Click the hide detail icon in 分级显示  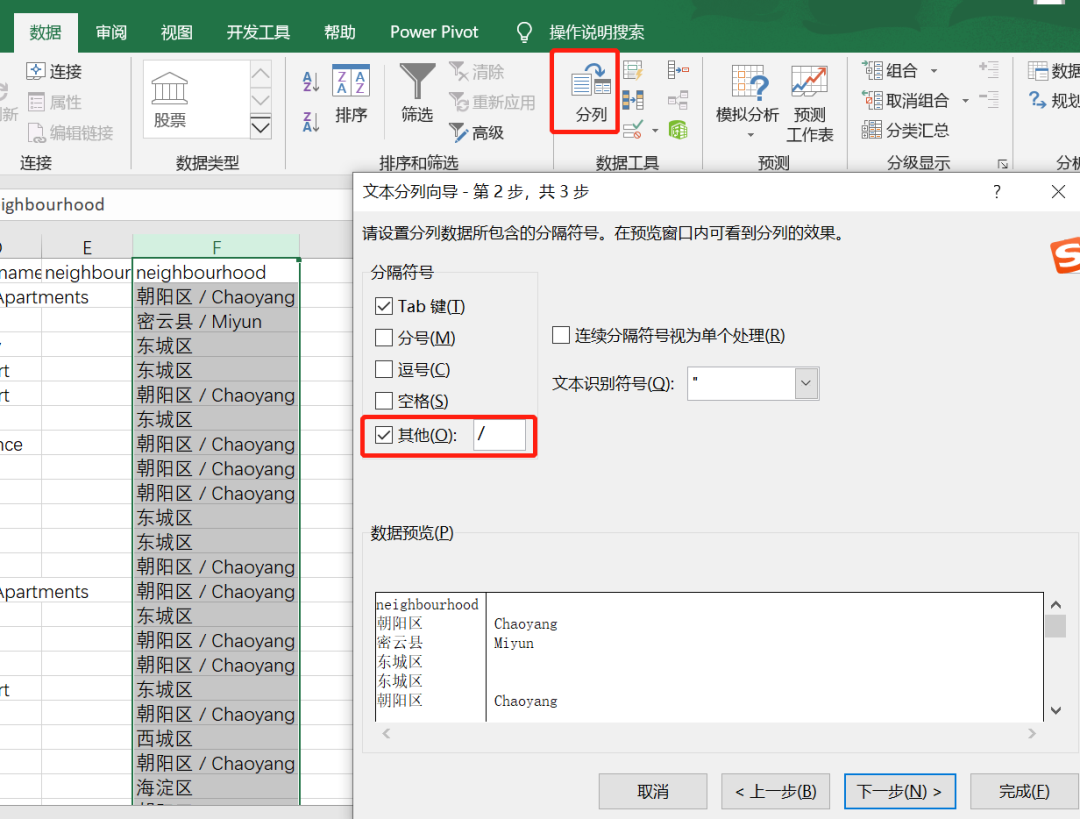[989, 100]
